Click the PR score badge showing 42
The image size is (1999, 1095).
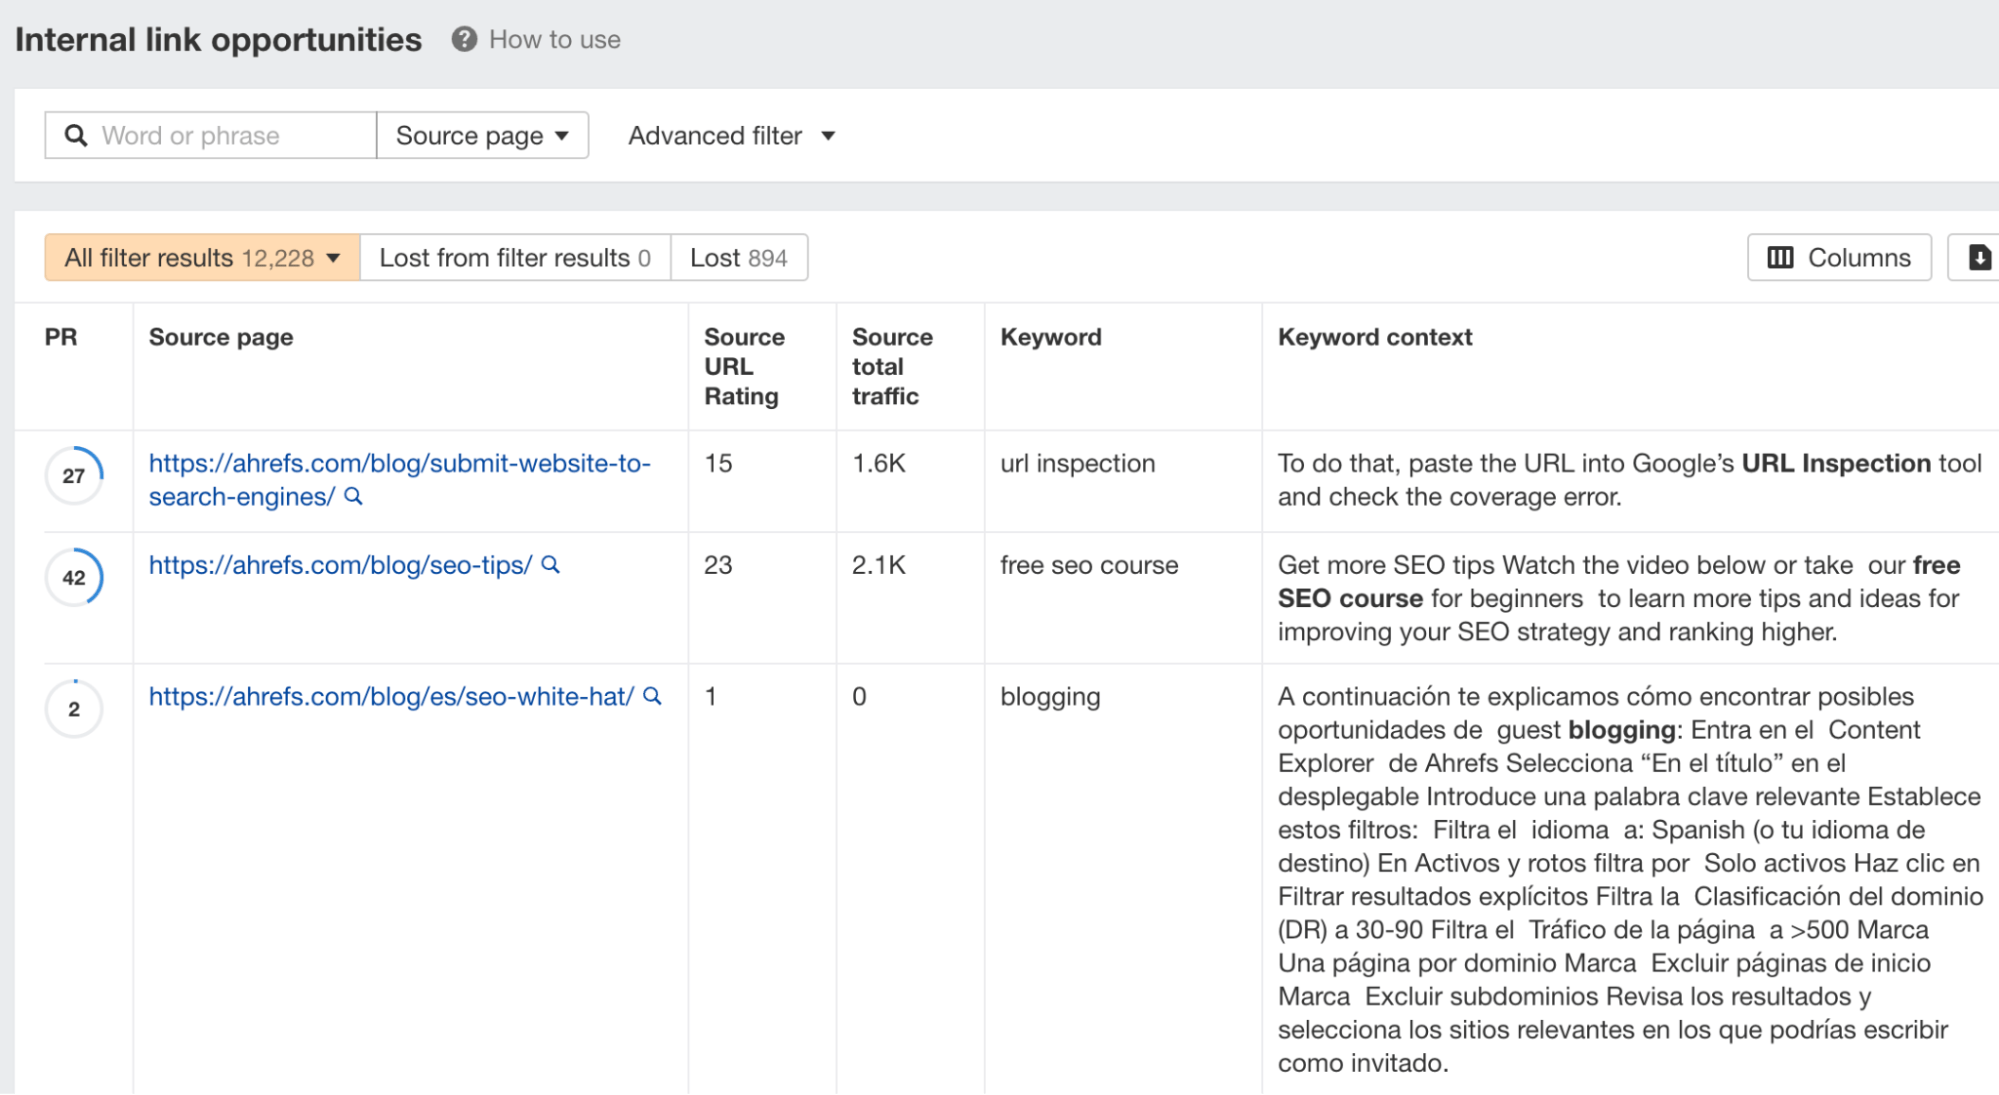tap(75, 576)
